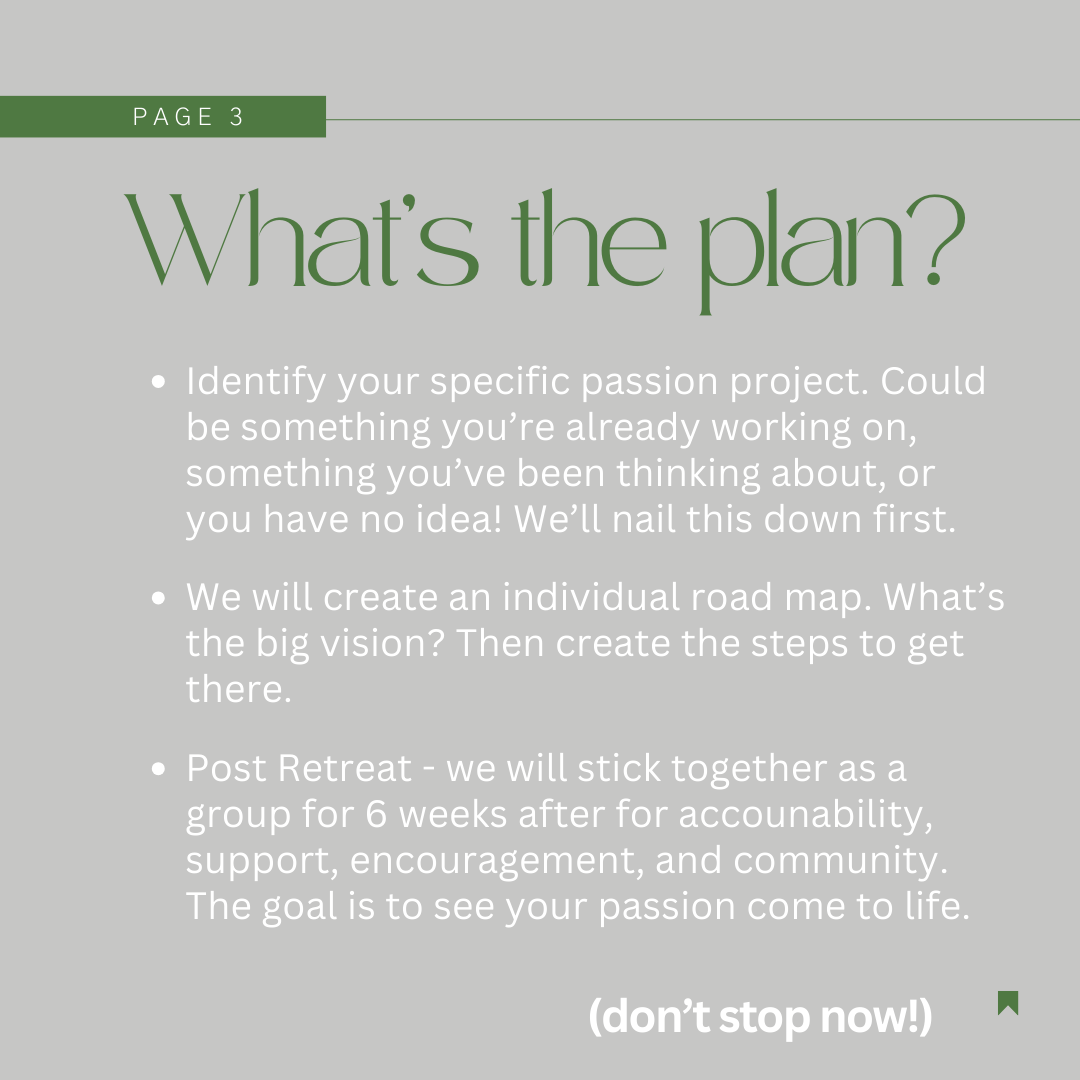Click the "(don't stop now!)" text

[760, 1016]
